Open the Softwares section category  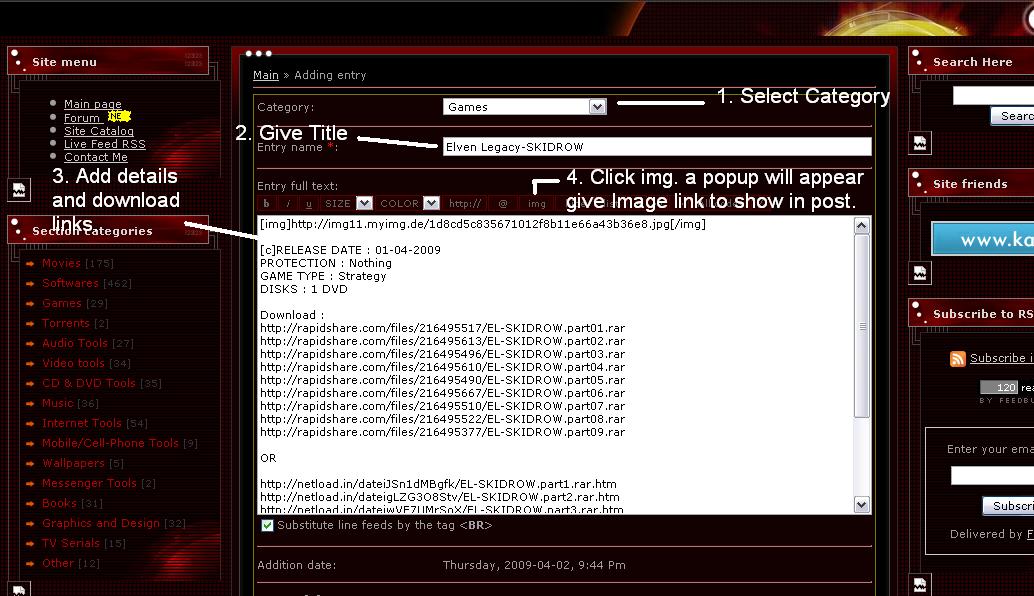tap(70, 283)
